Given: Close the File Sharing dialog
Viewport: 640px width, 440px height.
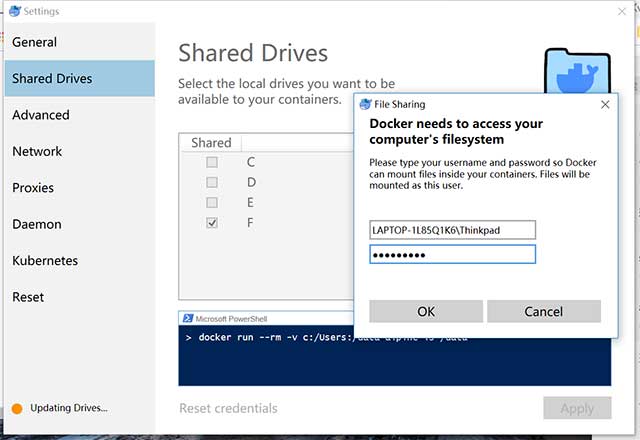Looking at the screenshot, I should [x=605, y=104].
